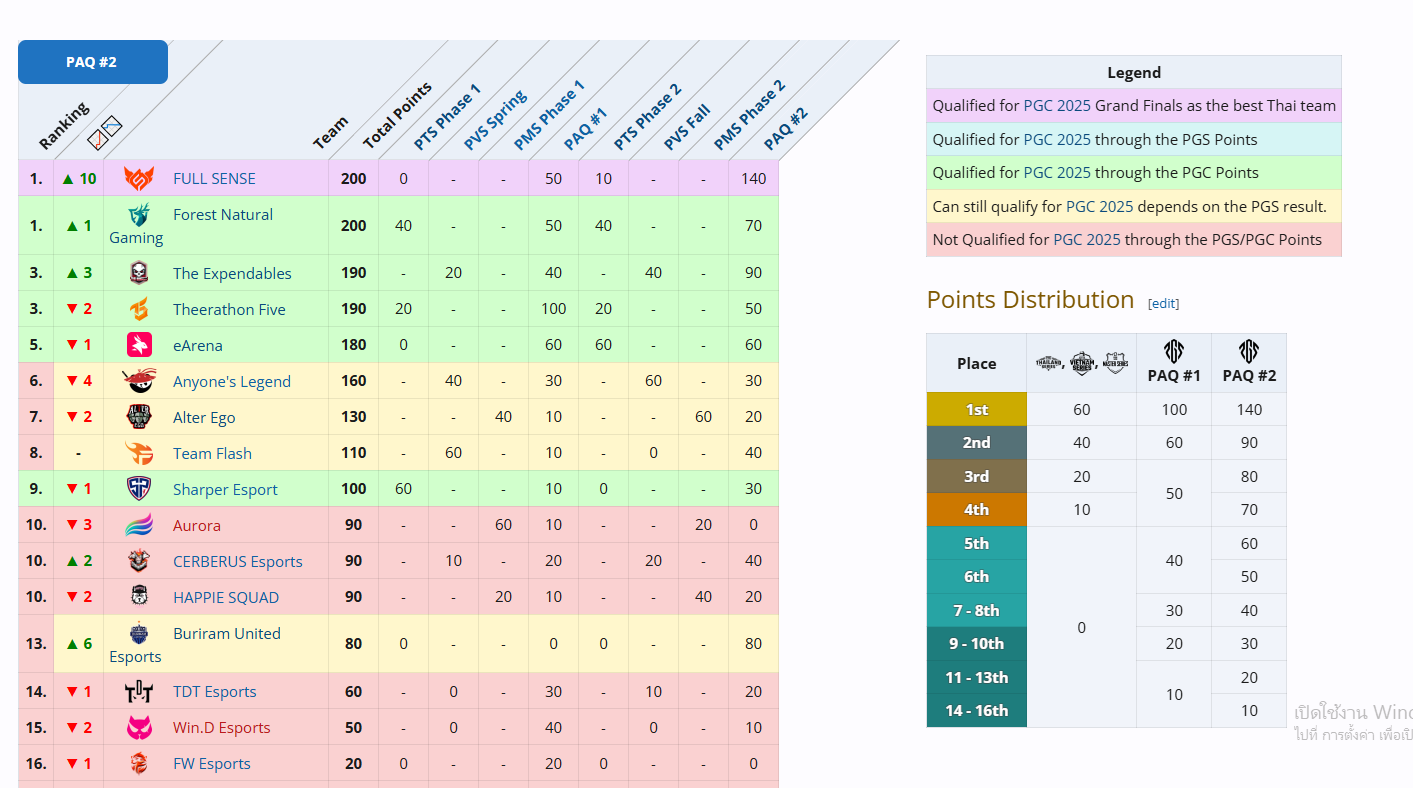Click the 3rd place bronze cell

[x=977, y=476]
